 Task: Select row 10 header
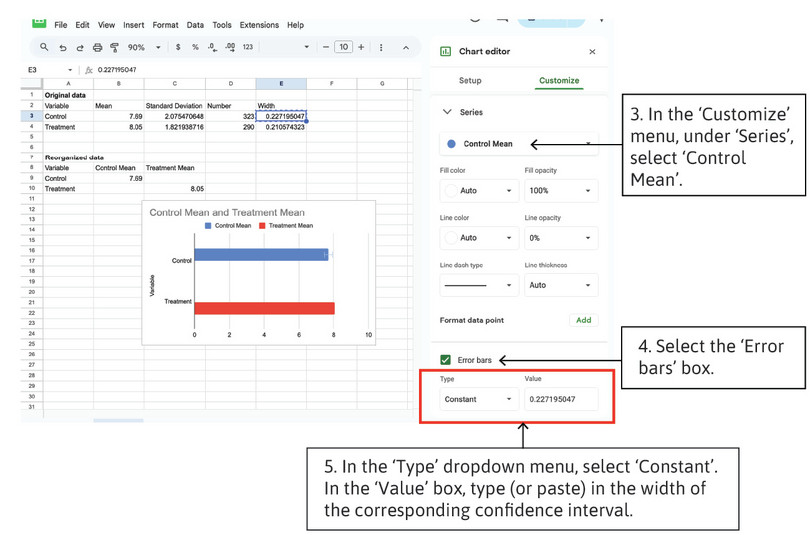tap(32, 188)
